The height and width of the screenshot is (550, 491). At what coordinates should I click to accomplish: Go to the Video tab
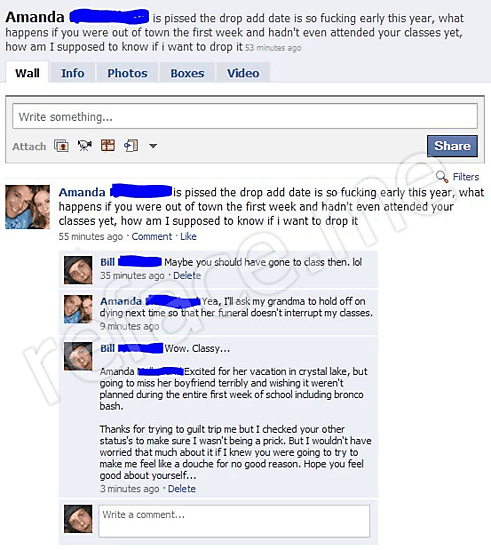243,73
